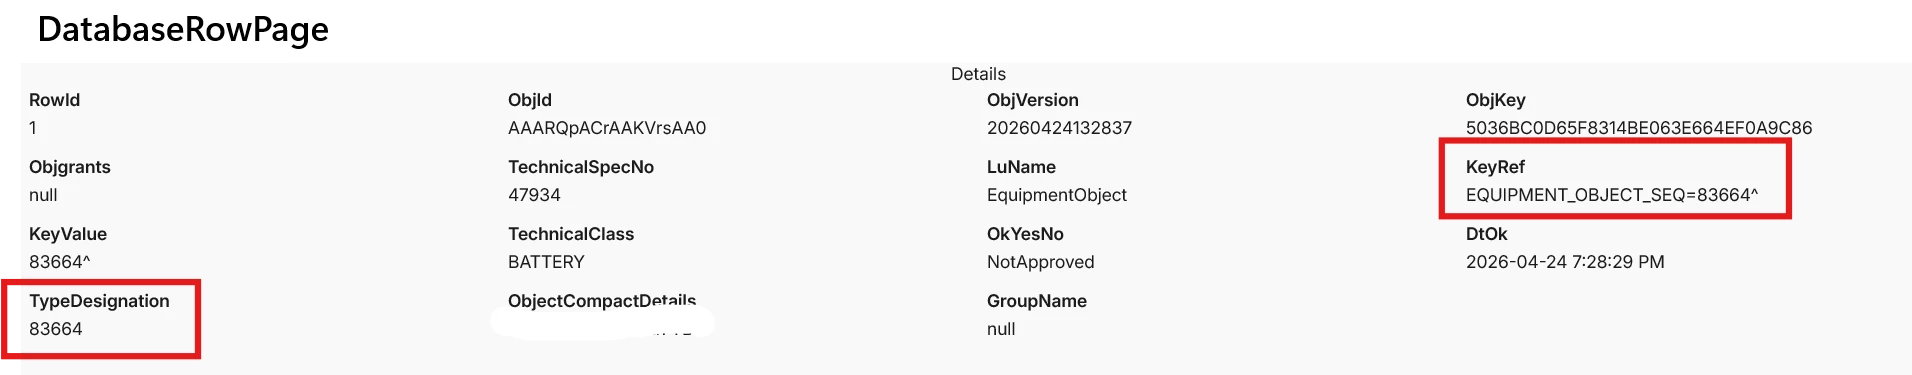The height and width of the screenshot is (375, 1912).
Task: Click the TypeDesignation value 83664
Action: 56,329
